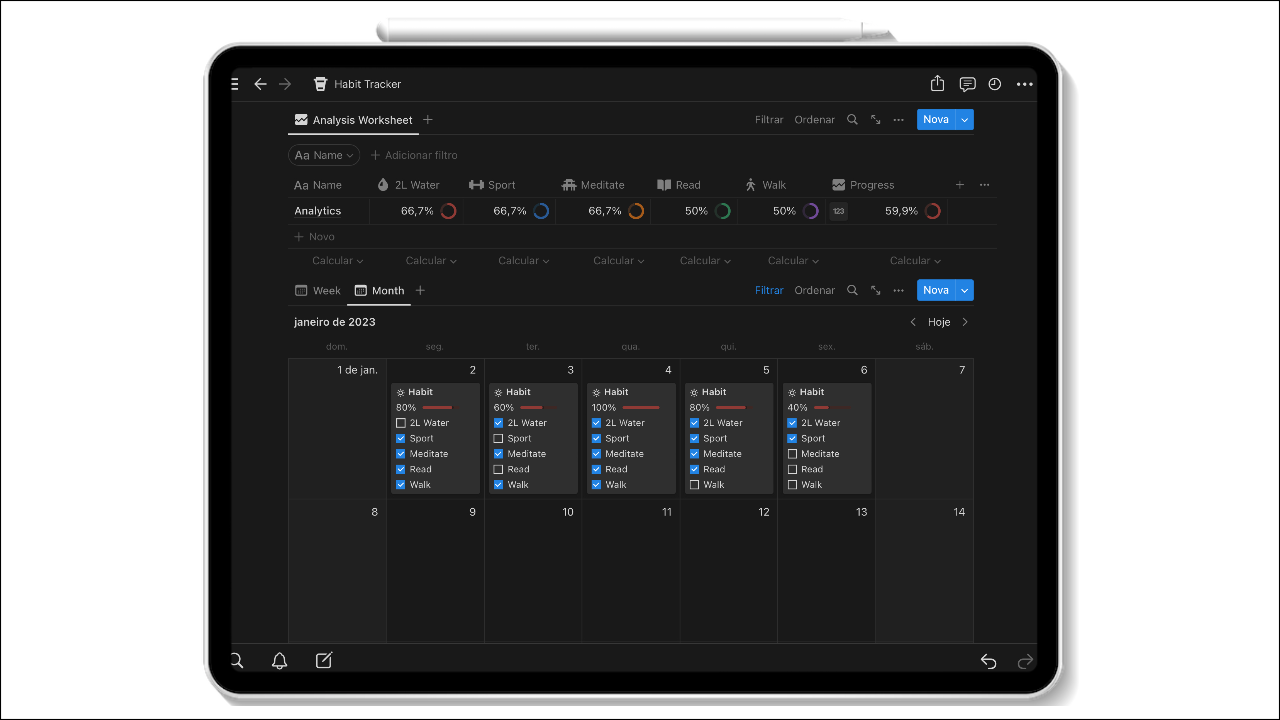The image size is (1280, 720).
Task: Undo with the bottom bar arrow
Action: (x=988, y=661)
